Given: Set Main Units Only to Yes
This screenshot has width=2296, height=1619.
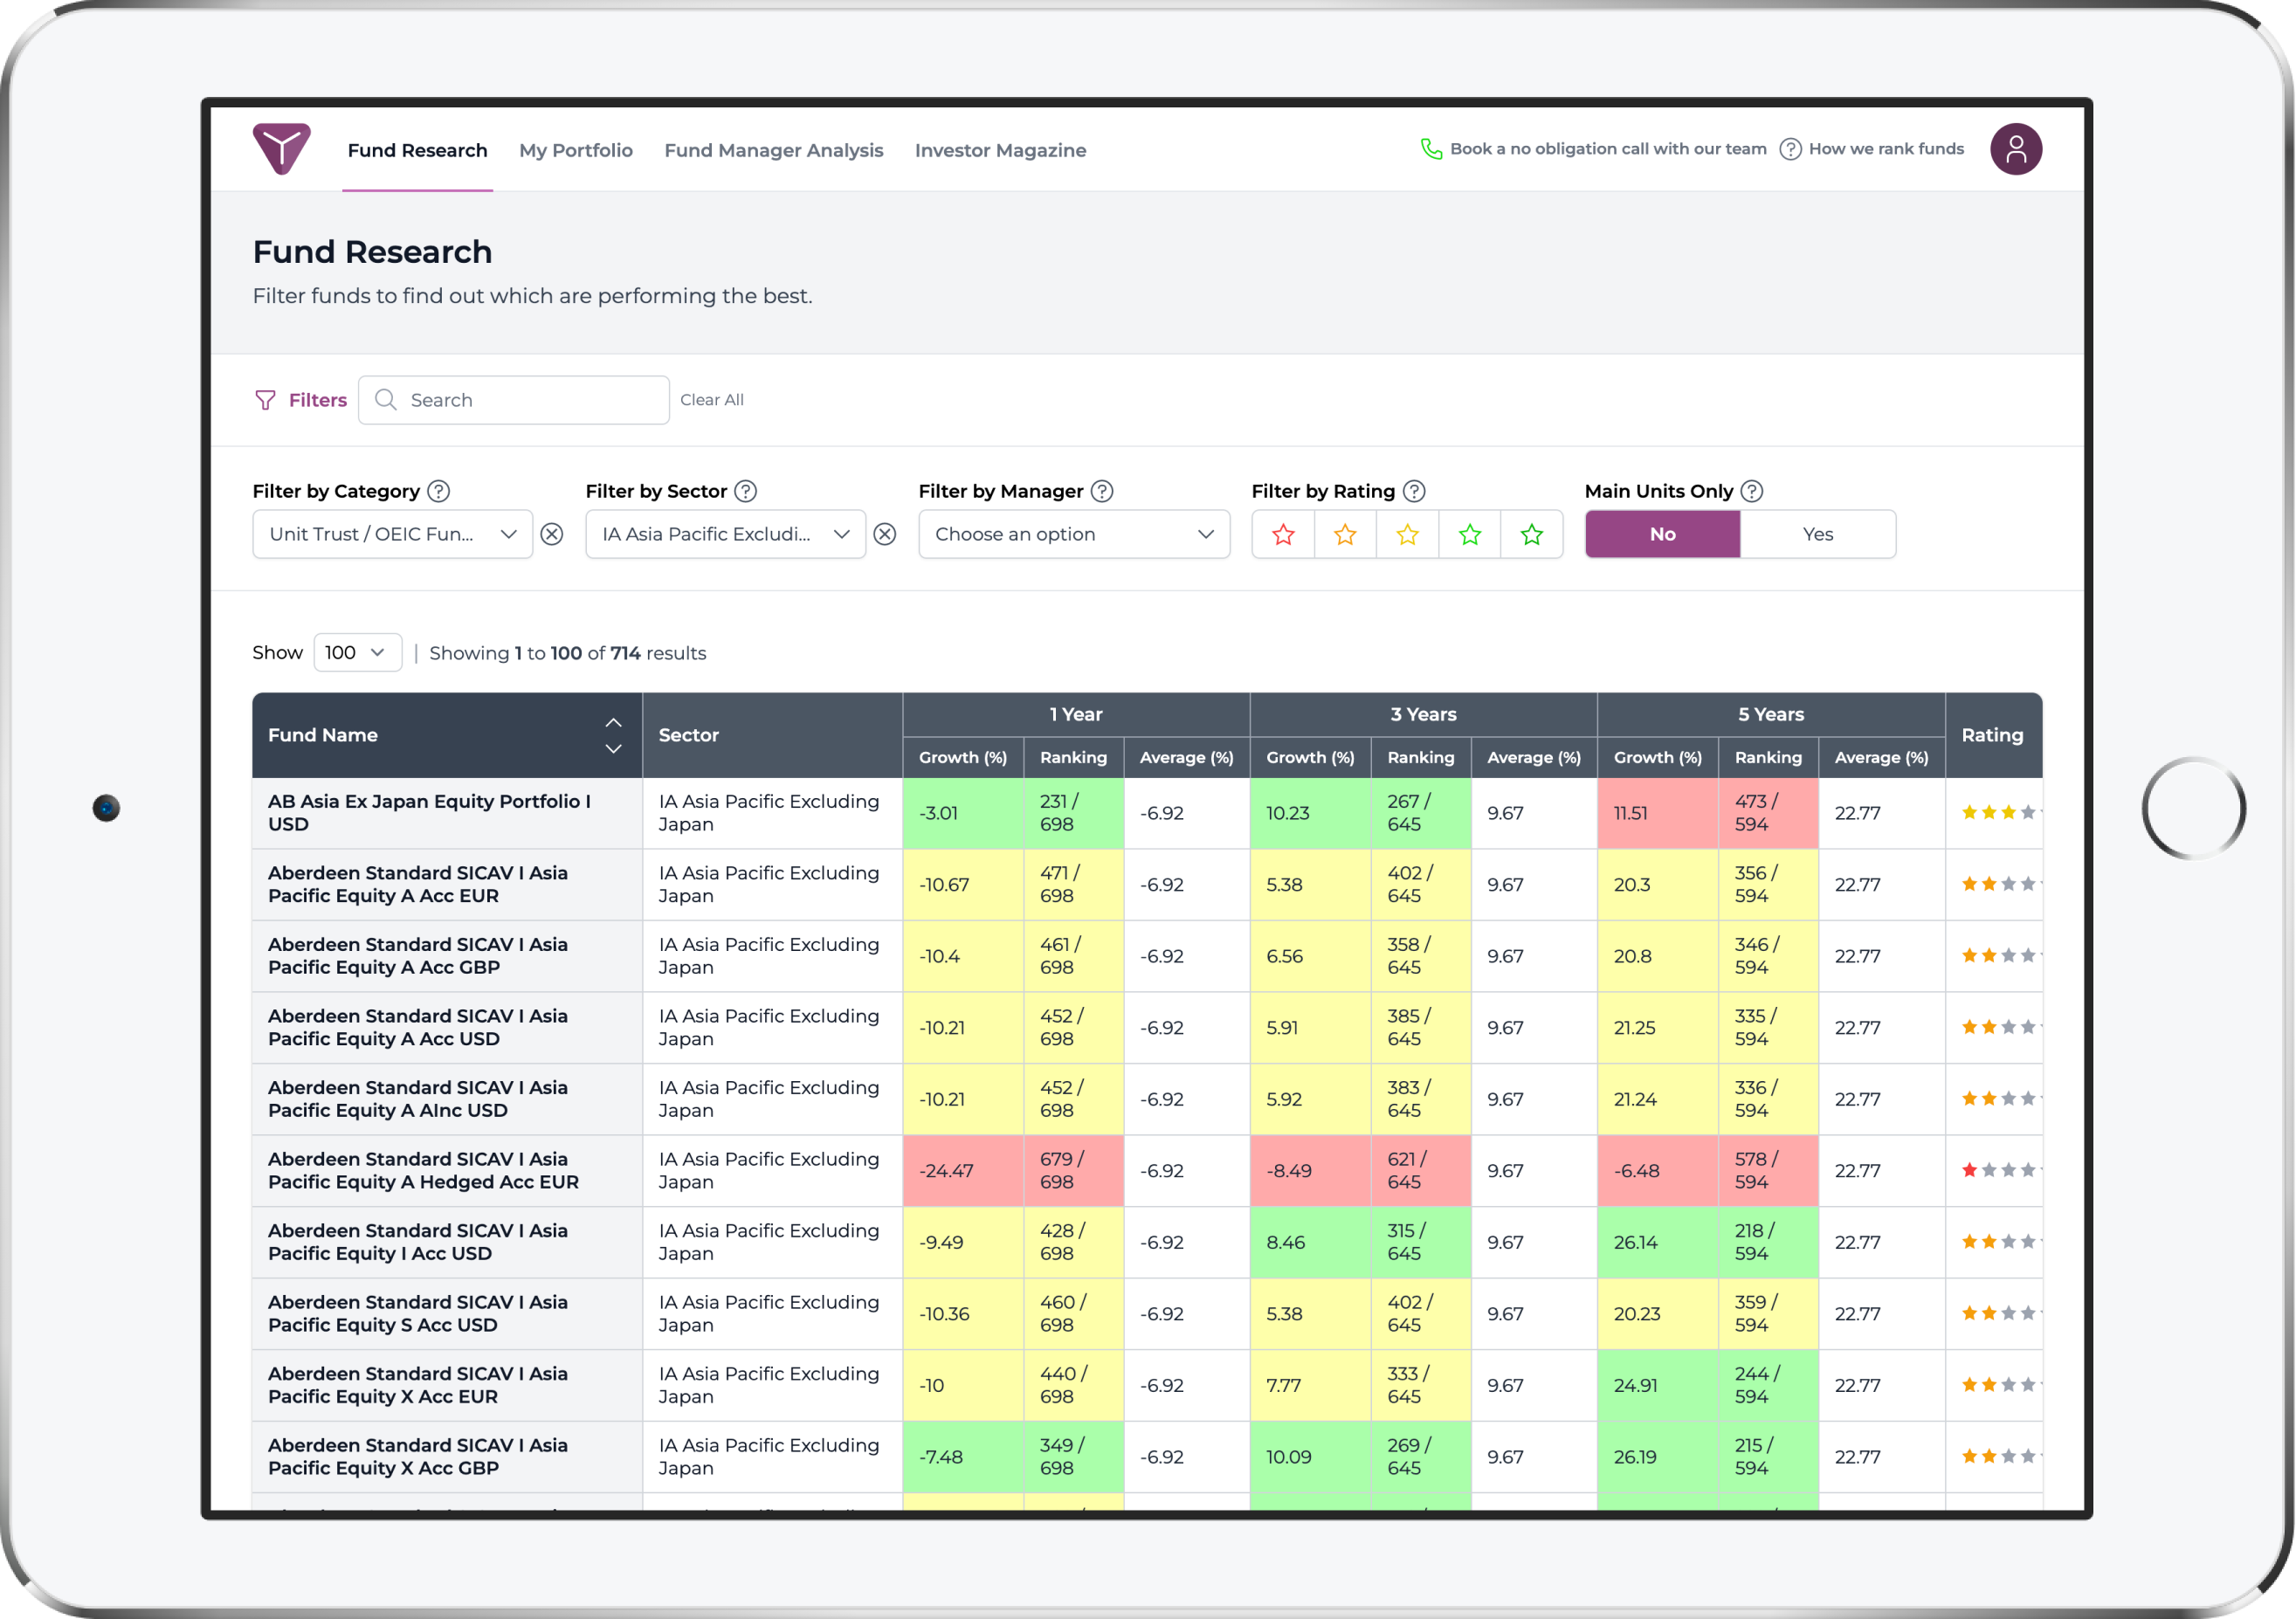Looking at the screenshot, I should click(x=1817, y=534).
